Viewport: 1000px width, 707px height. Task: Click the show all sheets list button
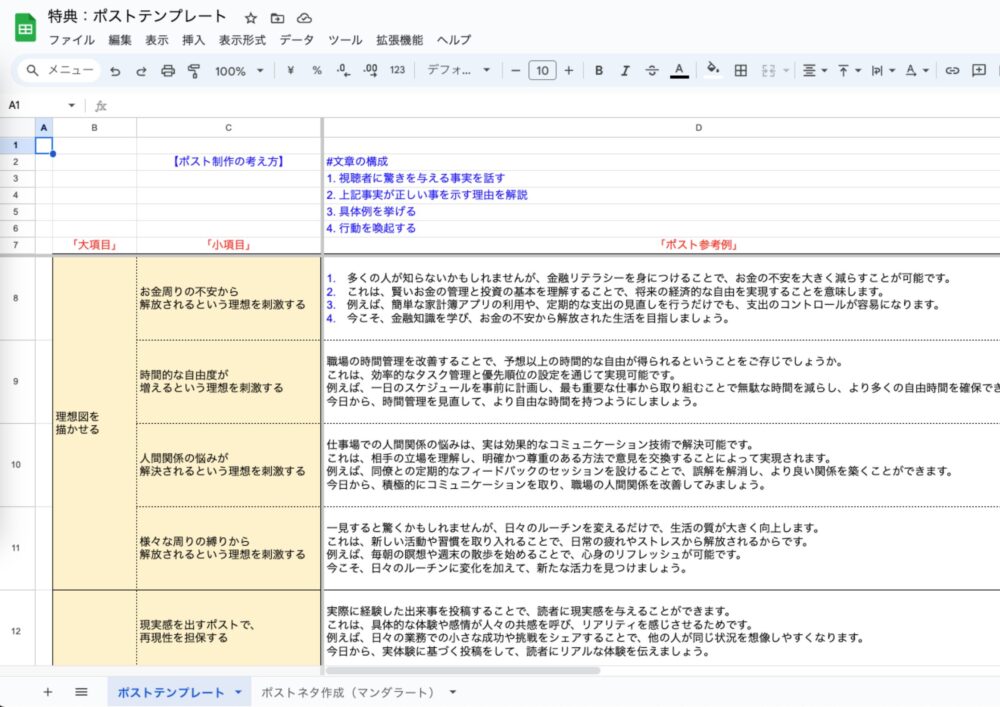(81, 692)
